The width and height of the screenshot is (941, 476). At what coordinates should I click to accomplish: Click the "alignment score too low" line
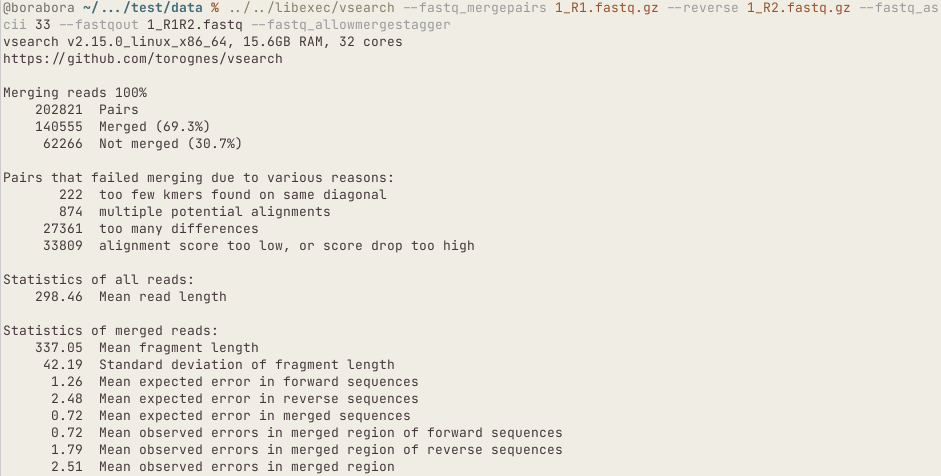coord(286,246)
